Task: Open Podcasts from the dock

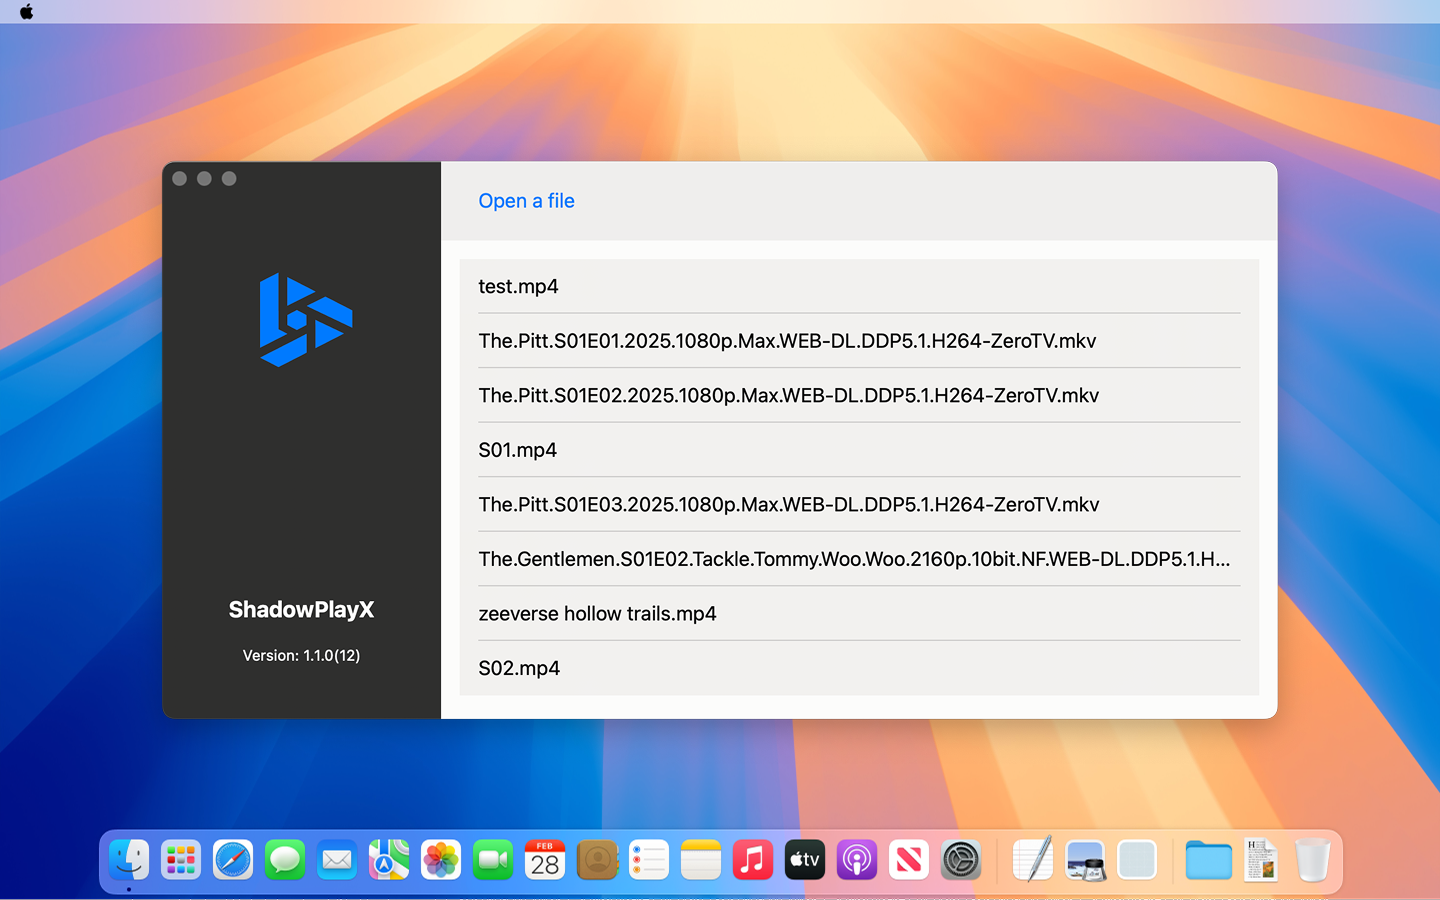Action: [x=857, y=860]
